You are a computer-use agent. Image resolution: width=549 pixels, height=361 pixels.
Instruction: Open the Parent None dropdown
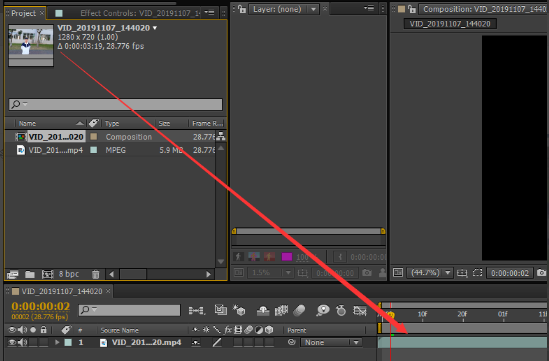pos(331,342)
